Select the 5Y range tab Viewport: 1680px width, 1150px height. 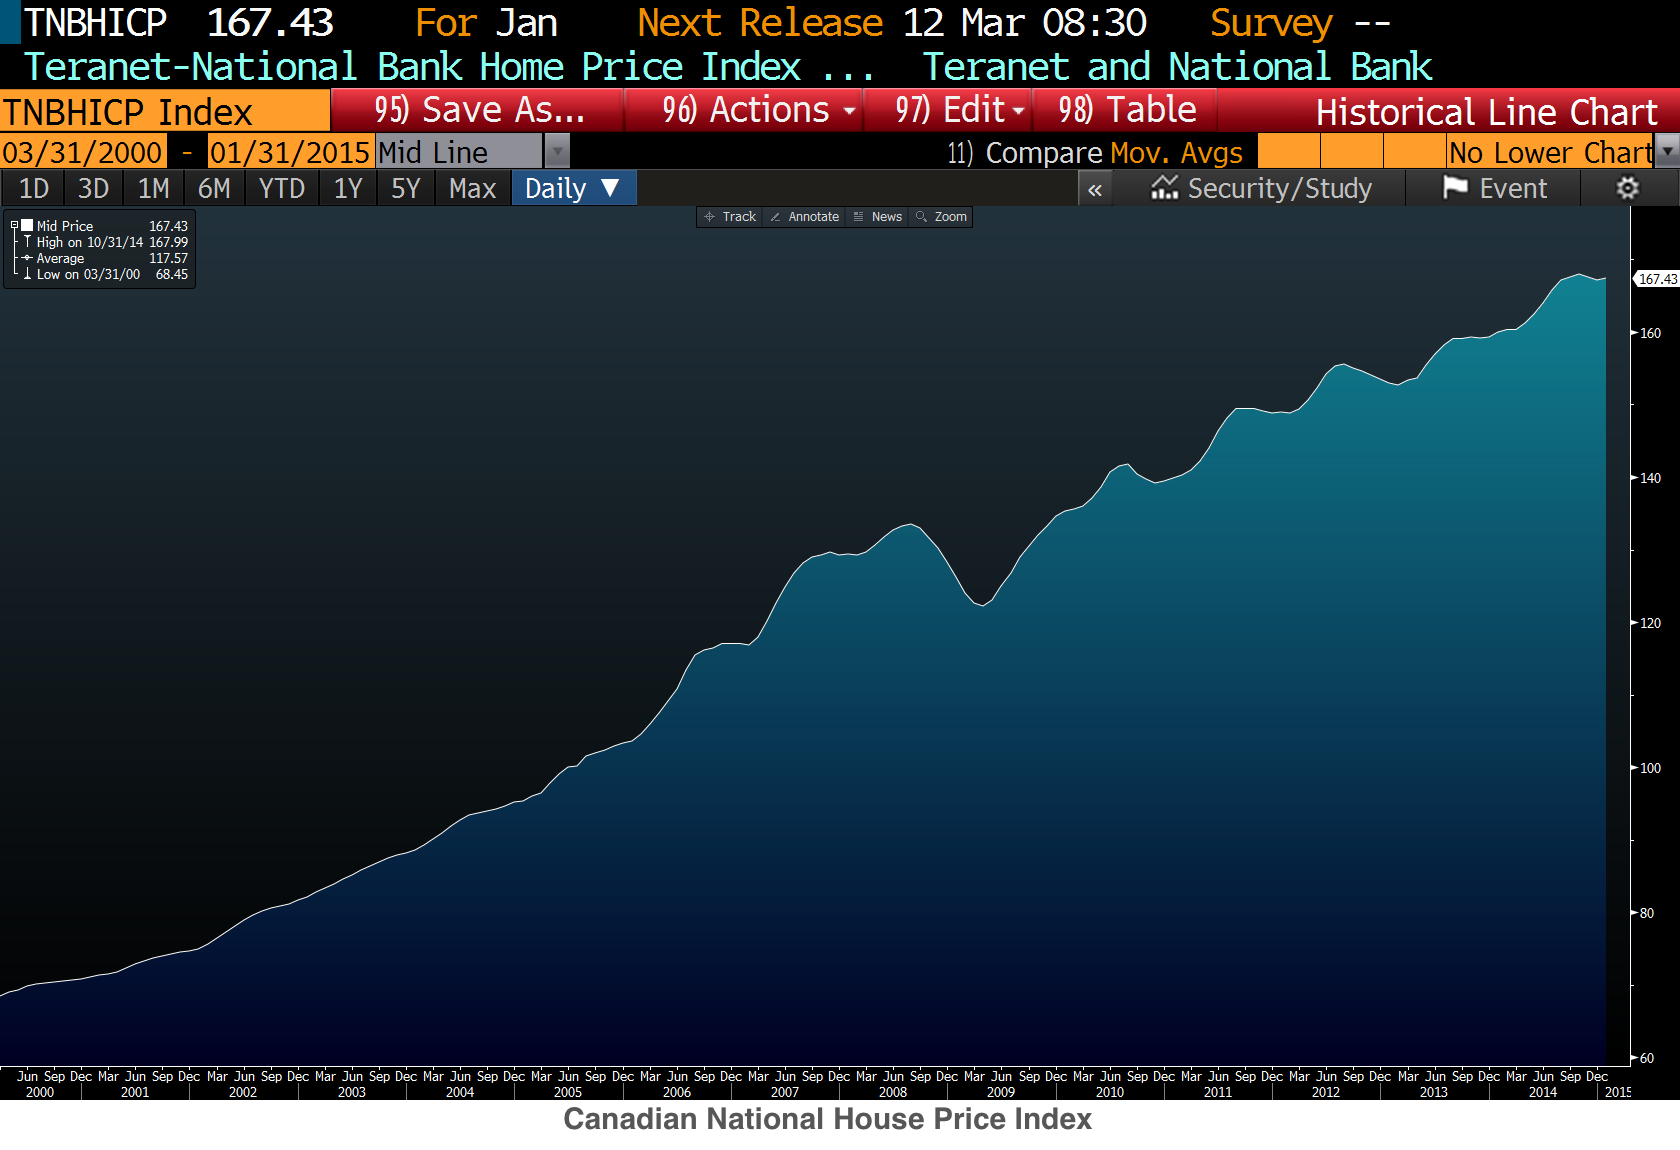[405, 188]
